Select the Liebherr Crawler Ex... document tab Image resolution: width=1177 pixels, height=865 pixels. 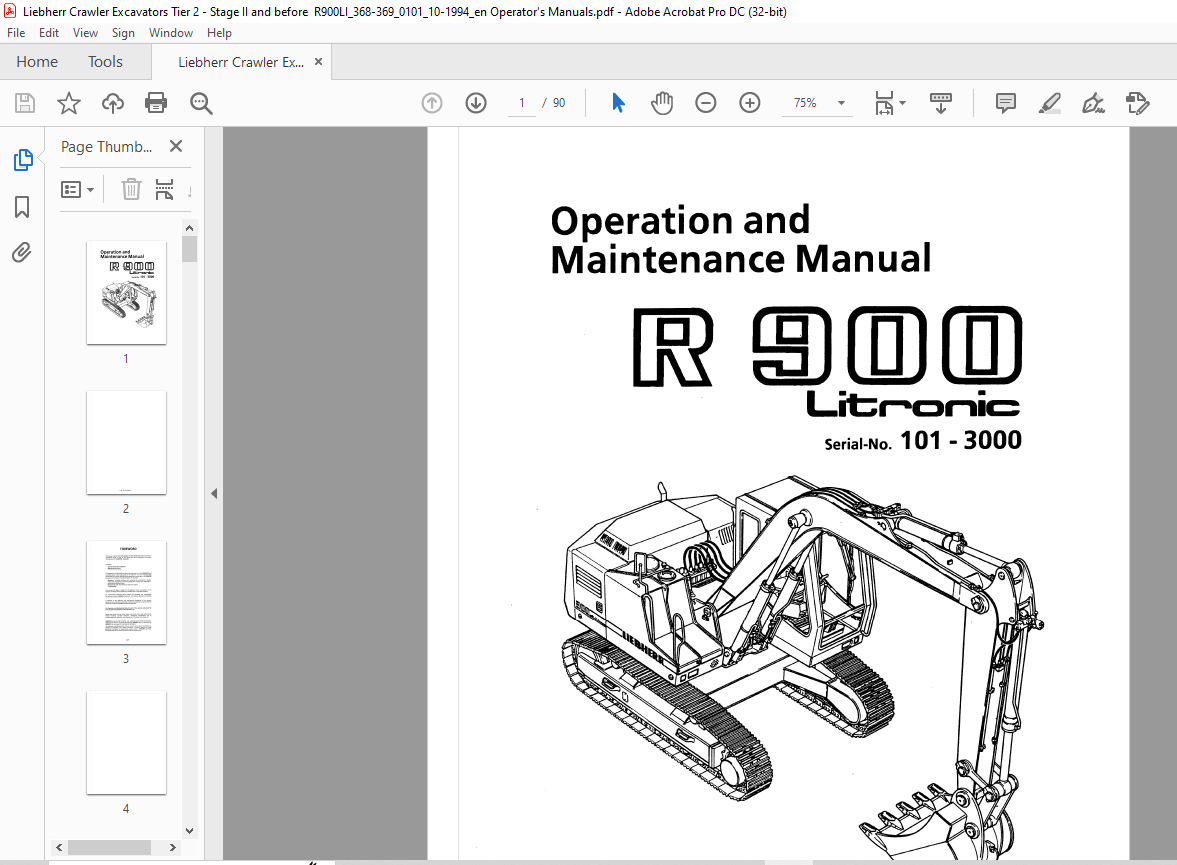click(241, 62)
